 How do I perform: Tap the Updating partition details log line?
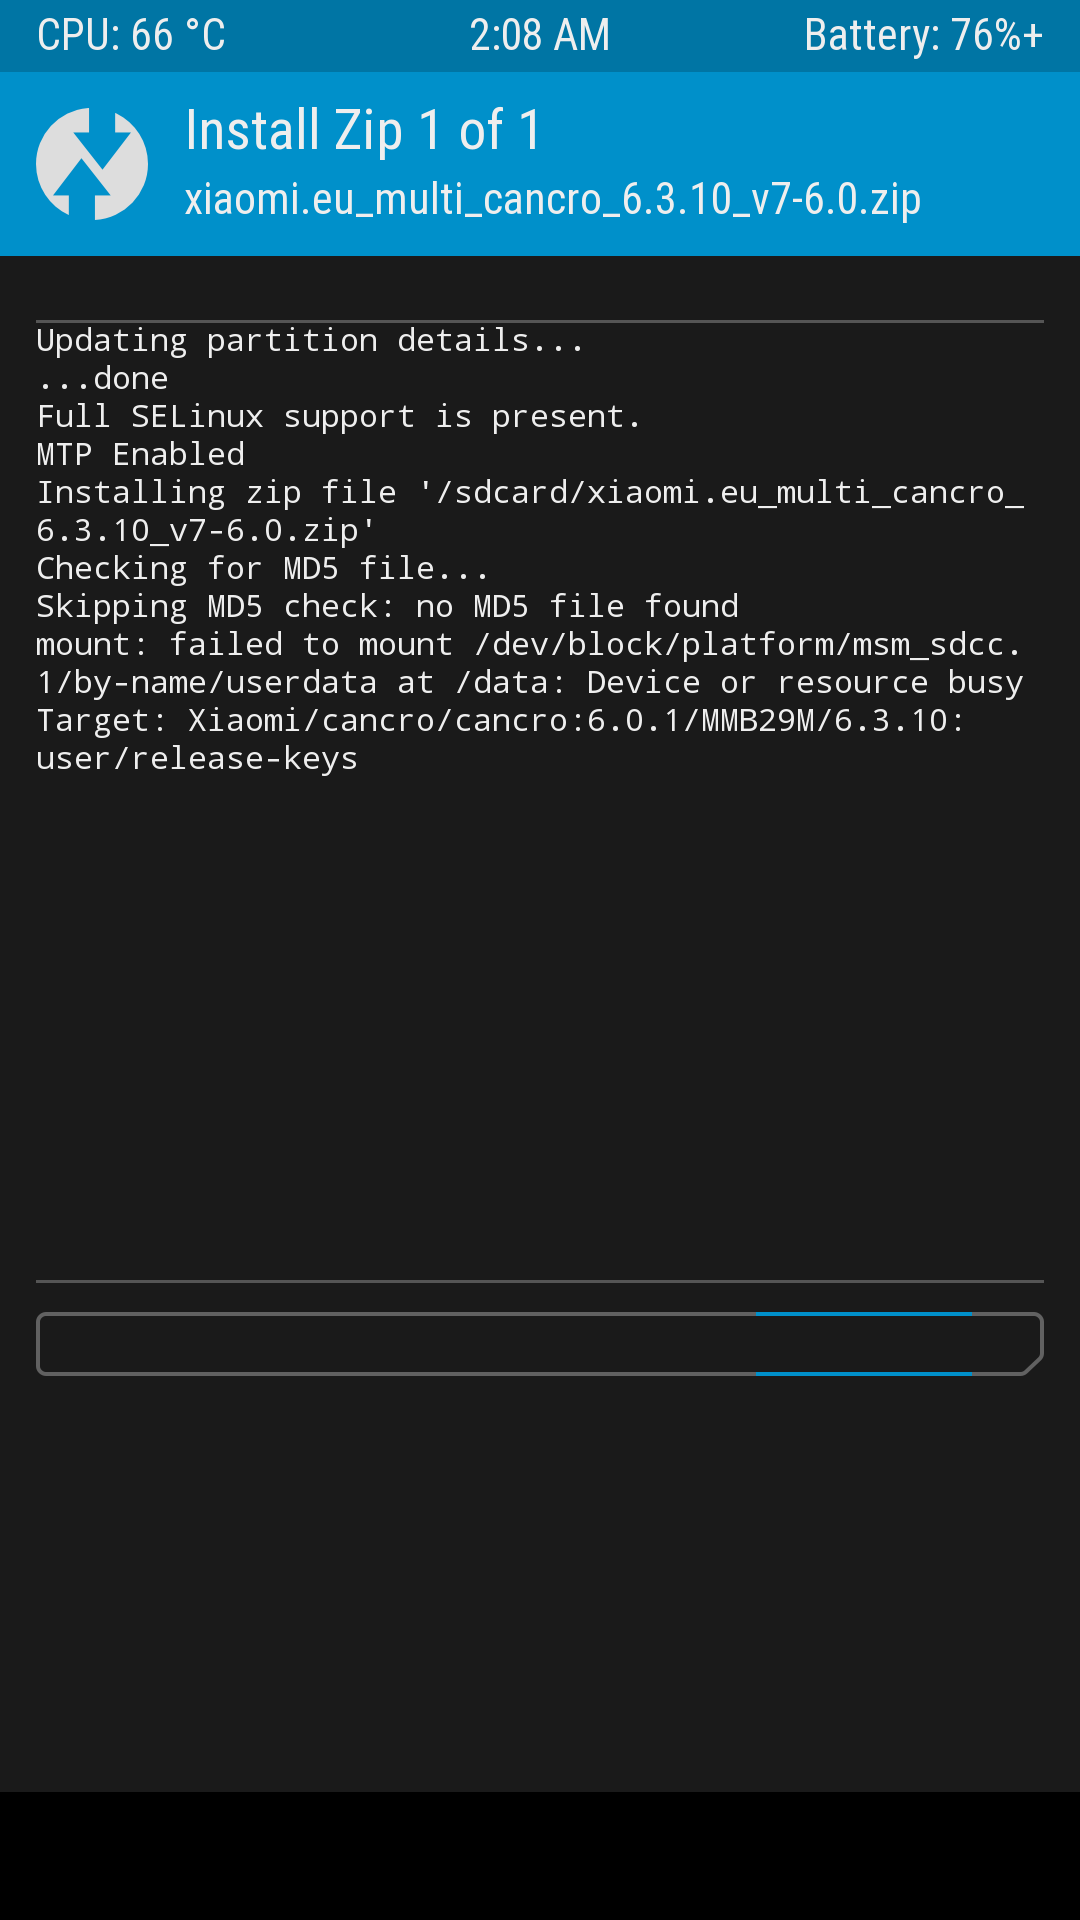pos(310,341)
